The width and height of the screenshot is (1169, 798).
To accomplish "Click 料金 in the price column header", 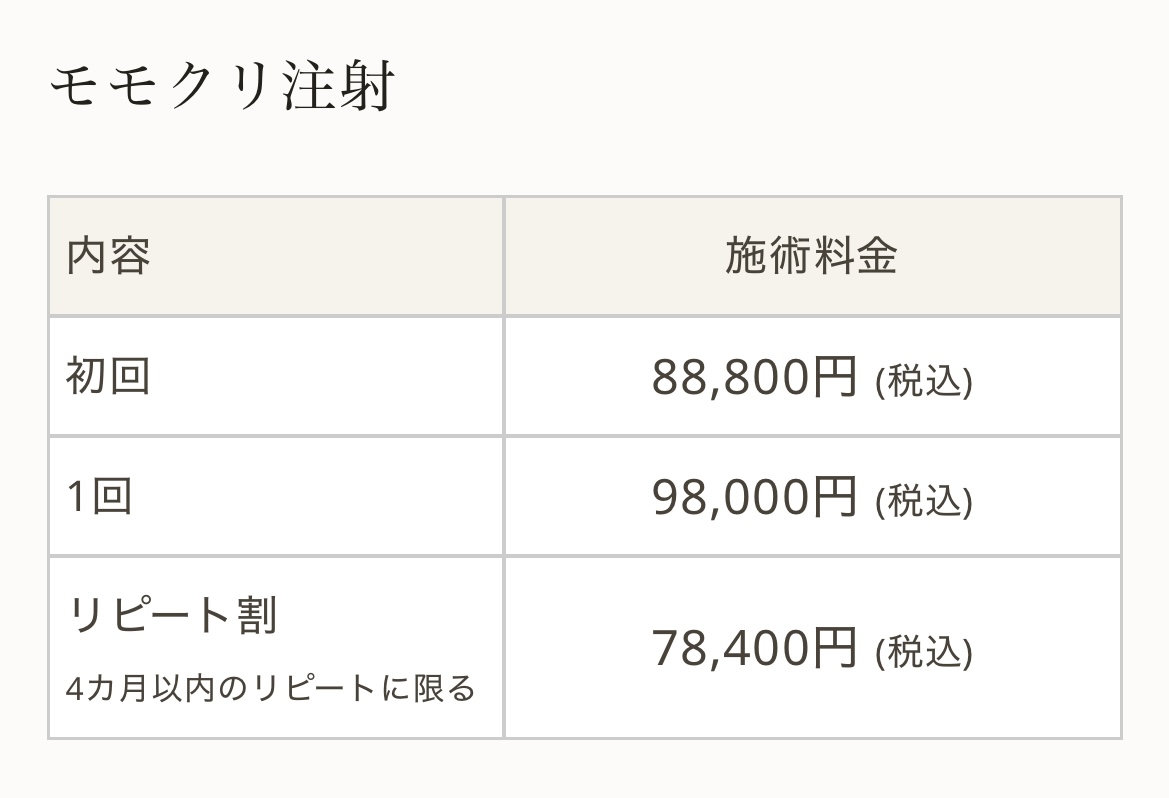I will pyautogui.click(x=855, y=256).
